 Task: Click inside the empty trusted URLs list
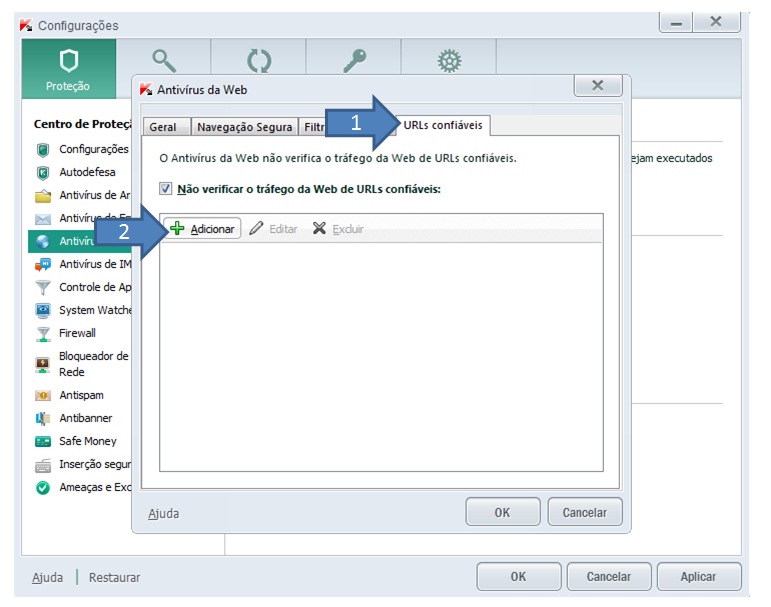[x=381, y=357]
